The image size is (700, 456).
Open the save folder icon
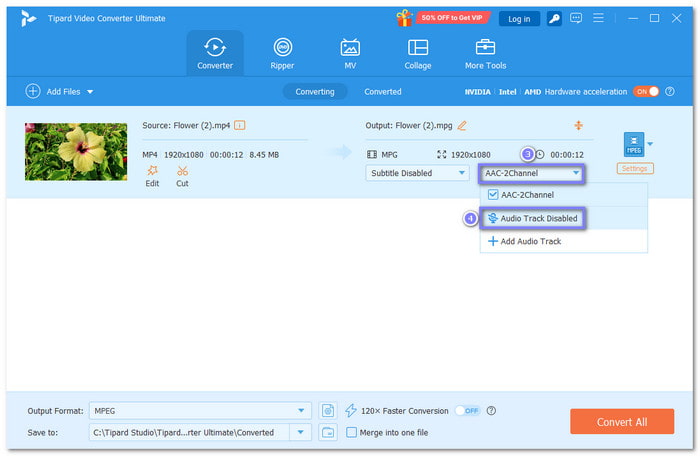point(328,432)
